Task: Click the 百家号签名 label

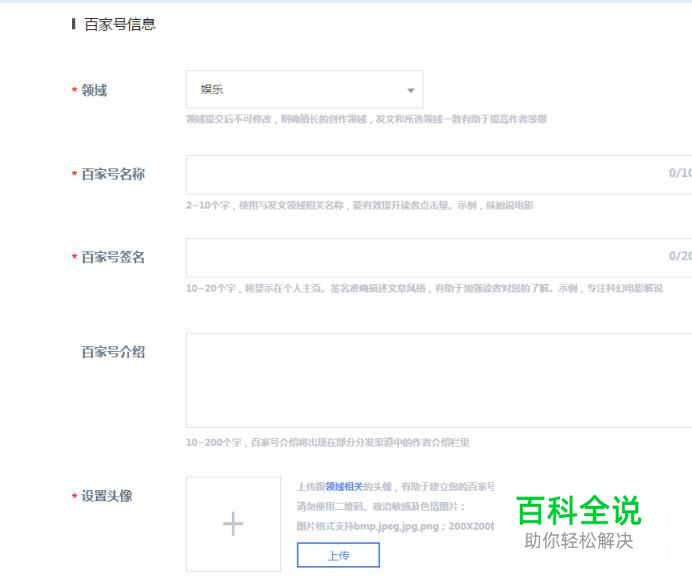Action: [113, 257]
